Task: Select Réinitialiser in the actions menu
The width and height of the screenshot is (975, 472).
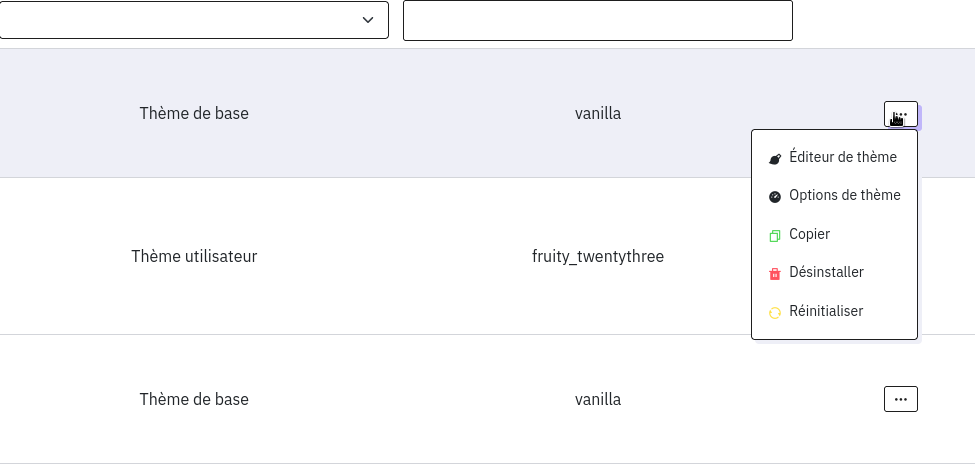Action: point(825,311)
